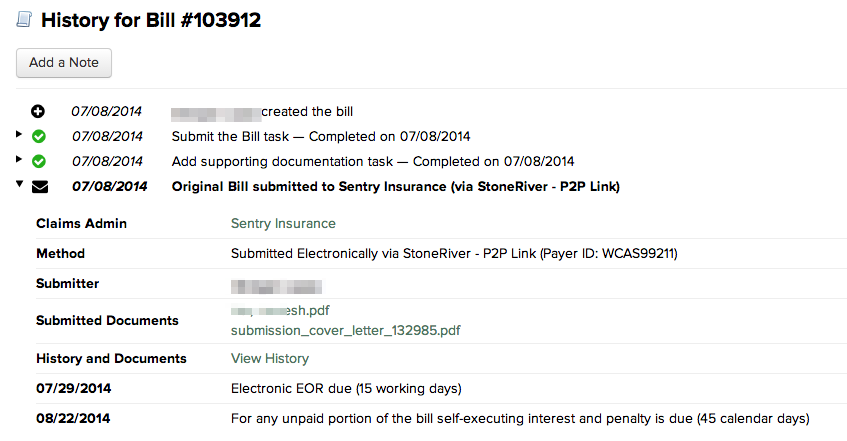Click the history scroll icon beside the title
Screen dimensions: 847x441
pyautogui.click(x=24, y=19)
